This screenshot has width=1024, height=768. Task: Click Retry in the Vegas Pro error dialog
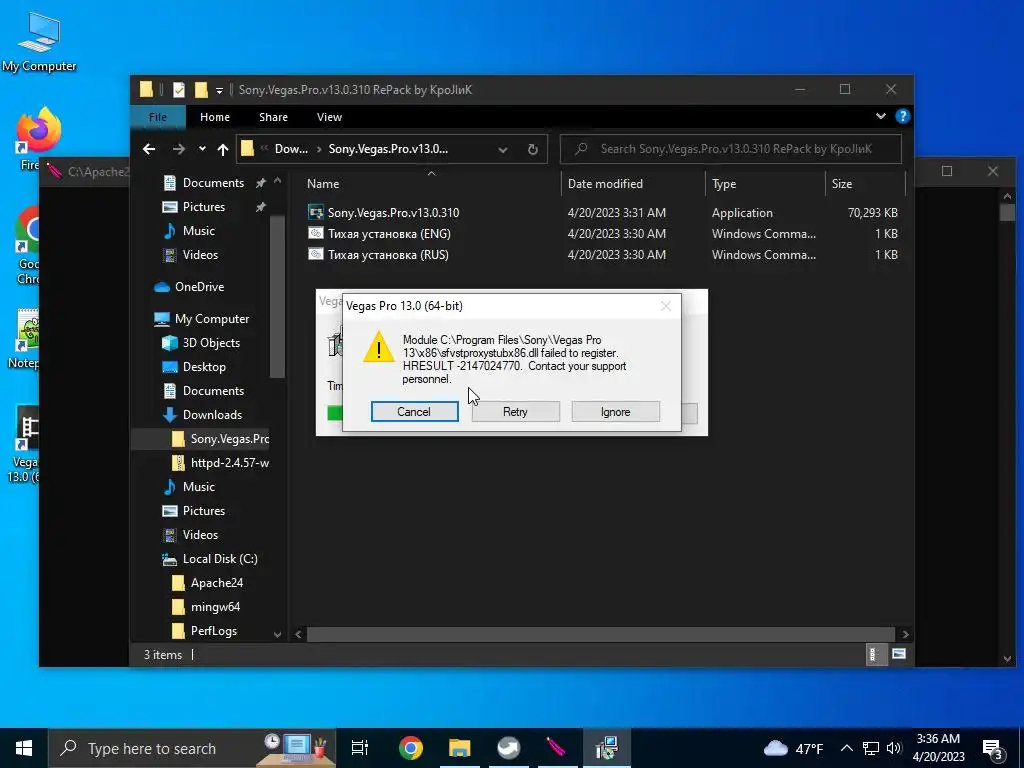click(x=515, y=411)
